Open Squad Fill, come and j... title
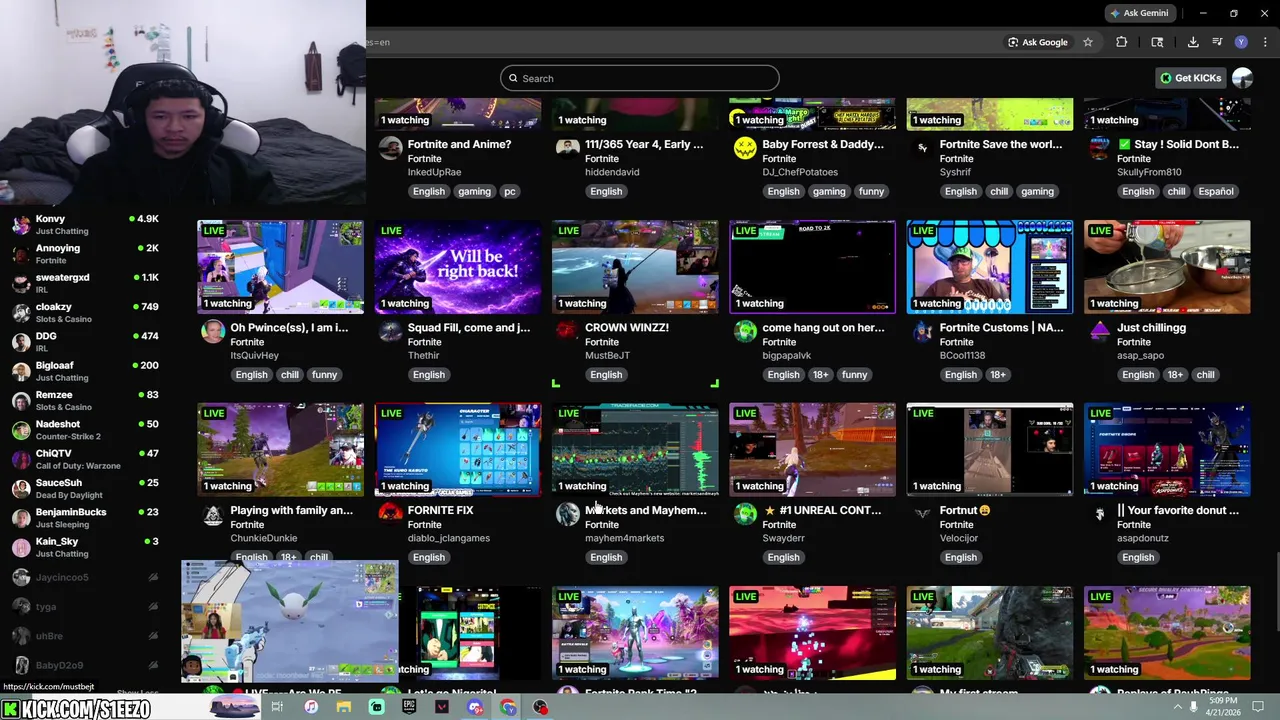 pos(469,327)
